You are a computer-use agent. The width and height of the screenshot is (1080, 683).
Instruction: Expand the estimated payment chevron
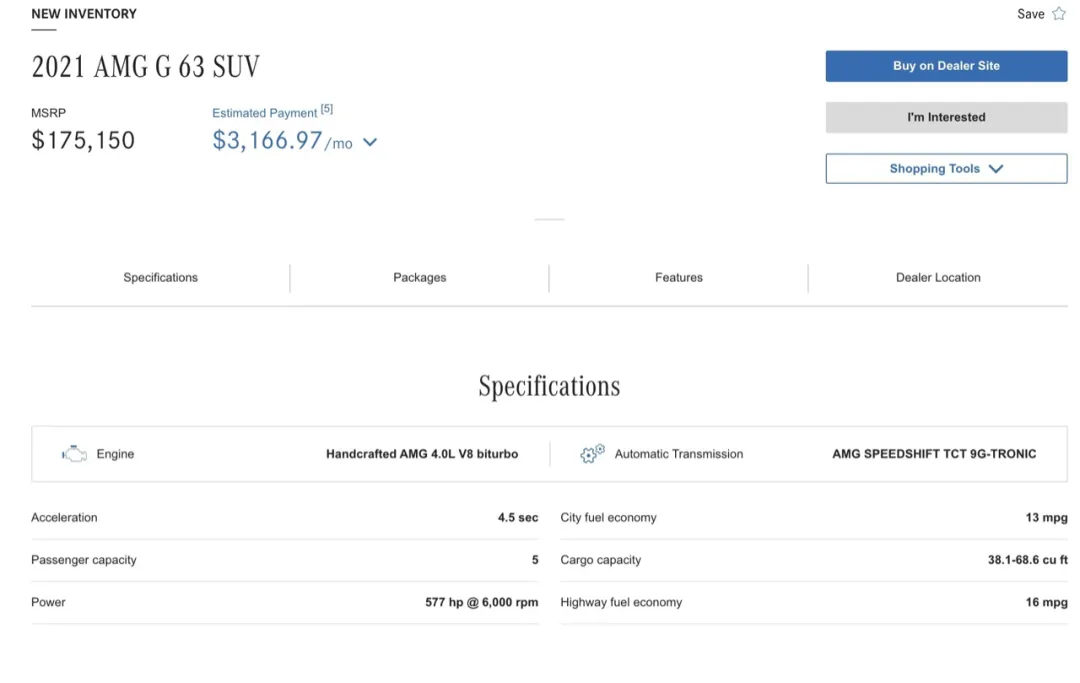coord(370,143)
